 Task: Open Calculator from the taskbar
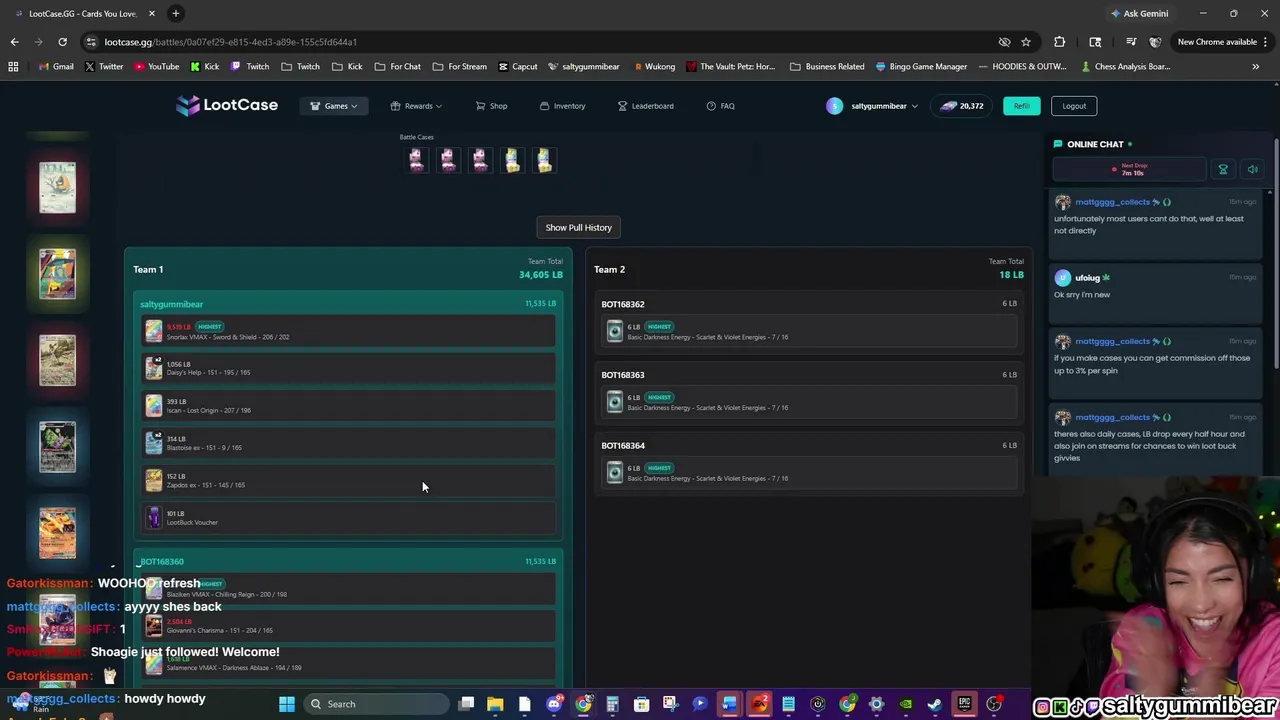click(612, 704)
